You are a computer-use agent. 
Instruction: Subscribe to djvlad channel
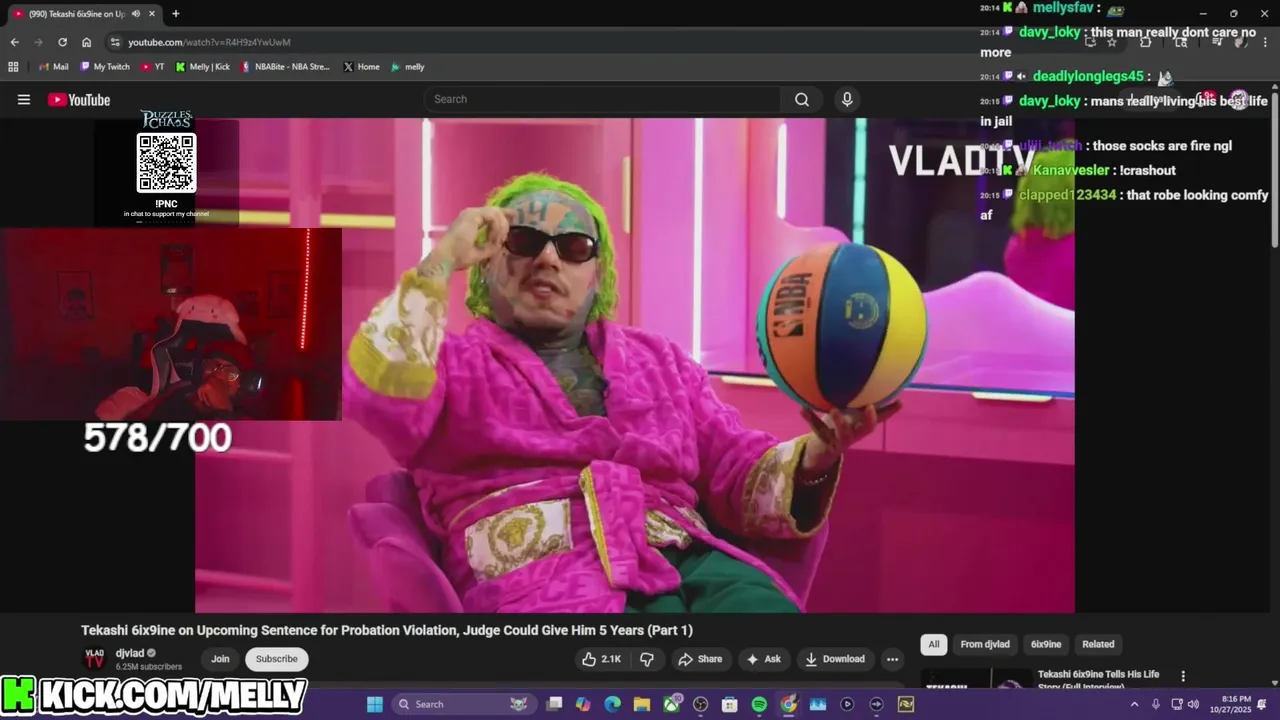276,659
